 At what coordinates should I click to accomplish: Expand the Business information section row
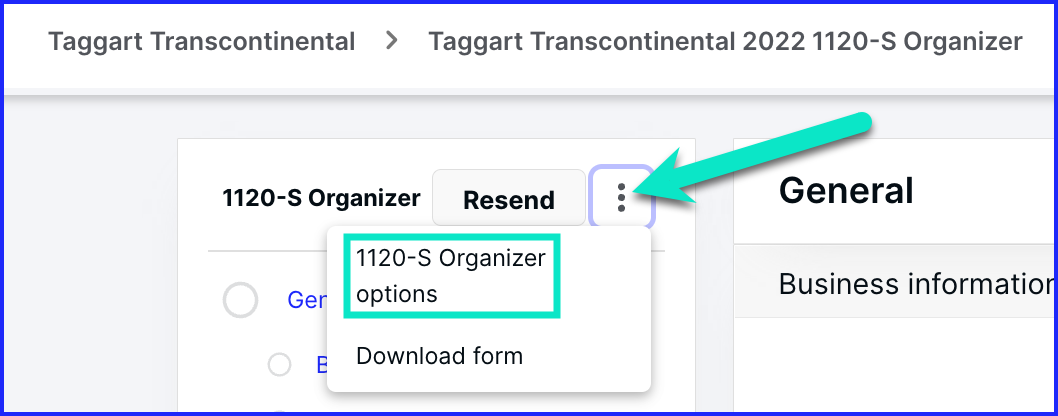[895, 281]
